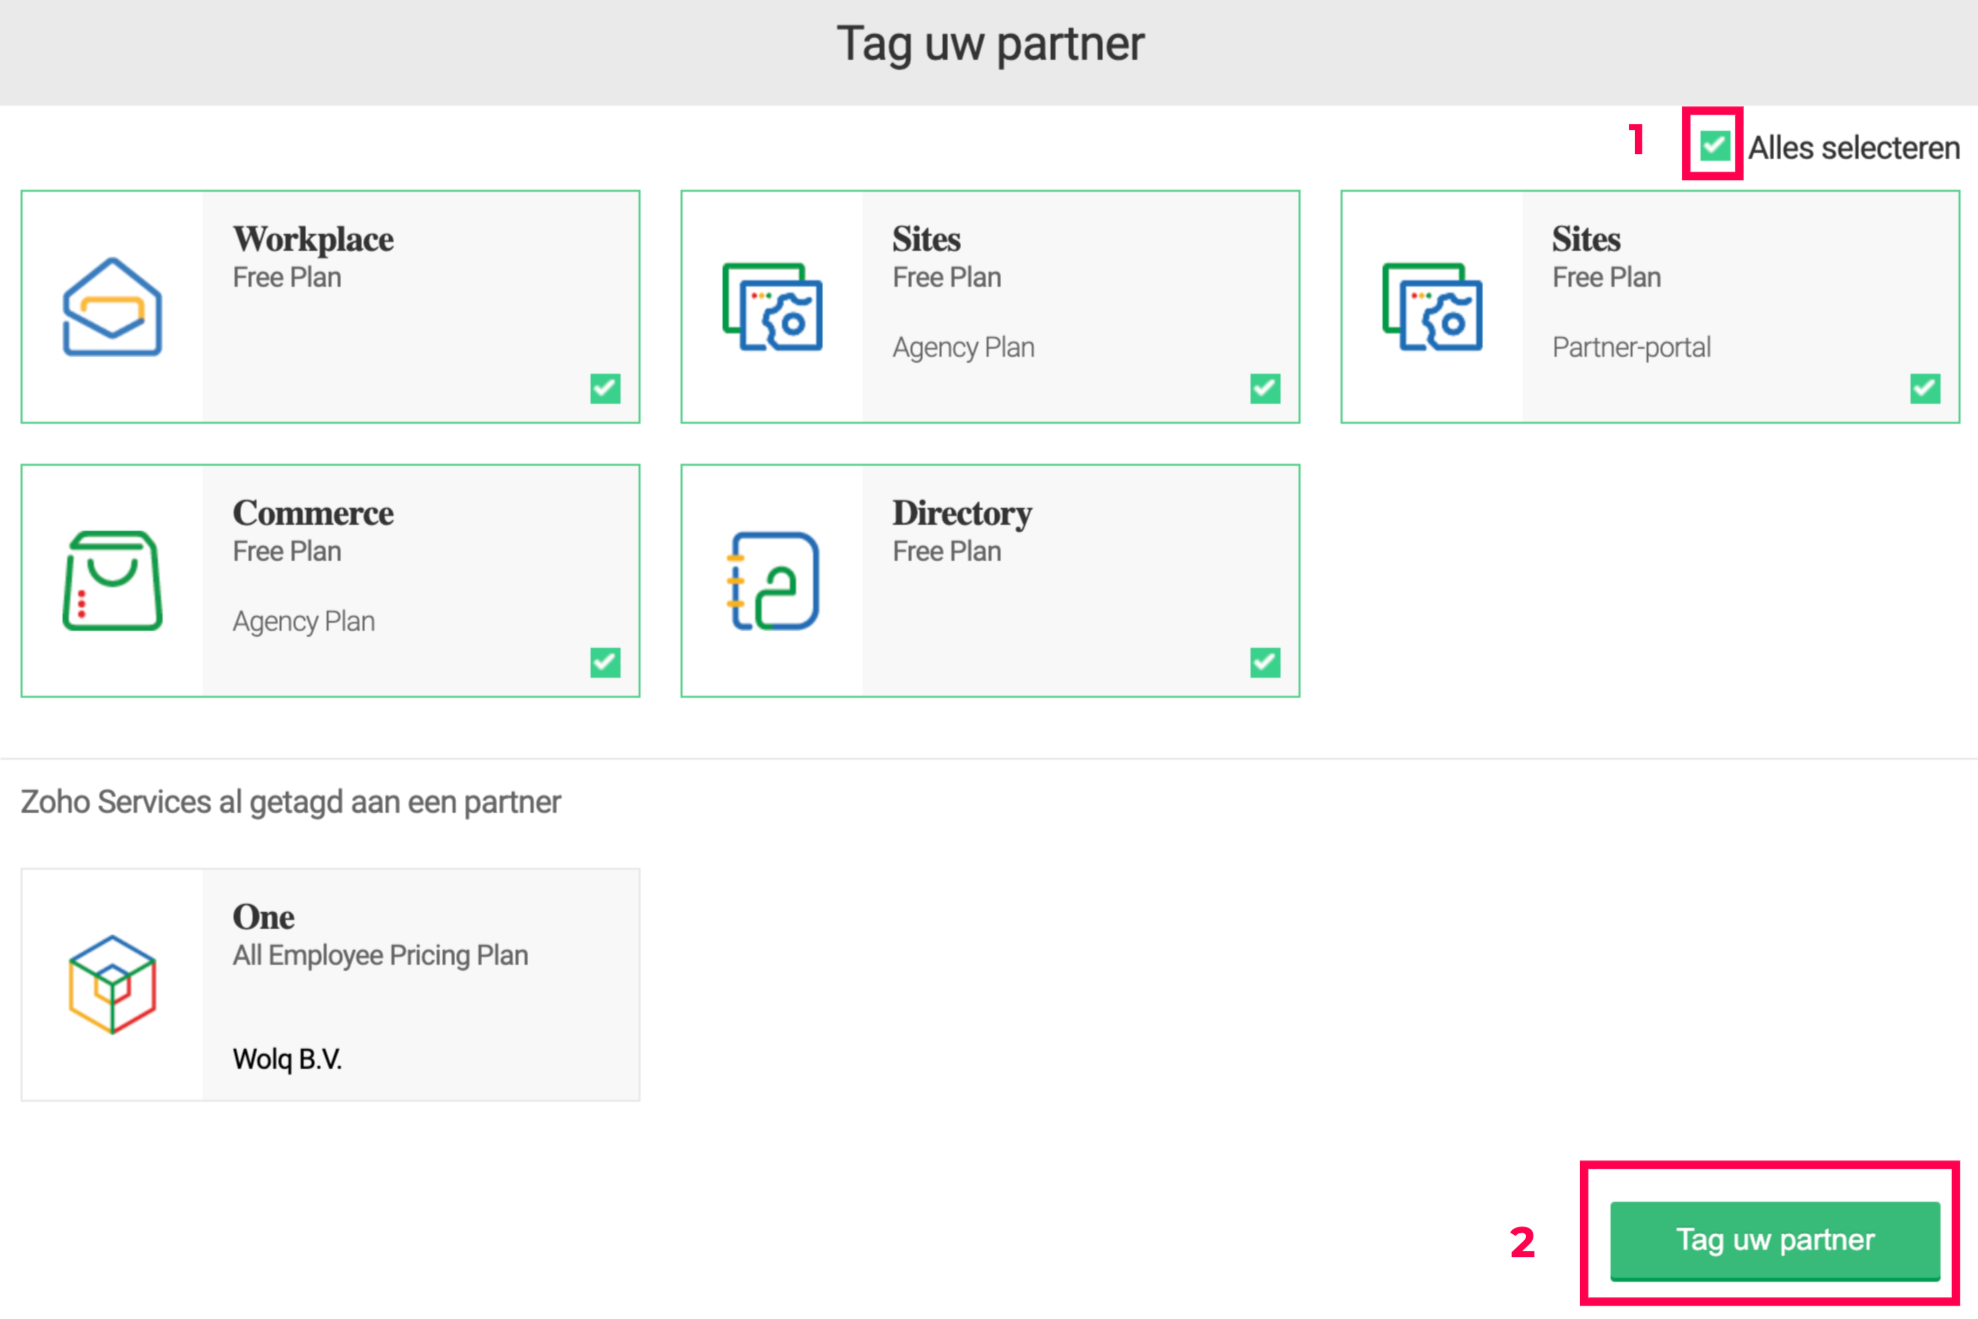Image resolution: width=1978 pixels, height=1319 pixels.
Task: Toggle the Alles selecteren checkbox
Action: (x=1714, y=146)
